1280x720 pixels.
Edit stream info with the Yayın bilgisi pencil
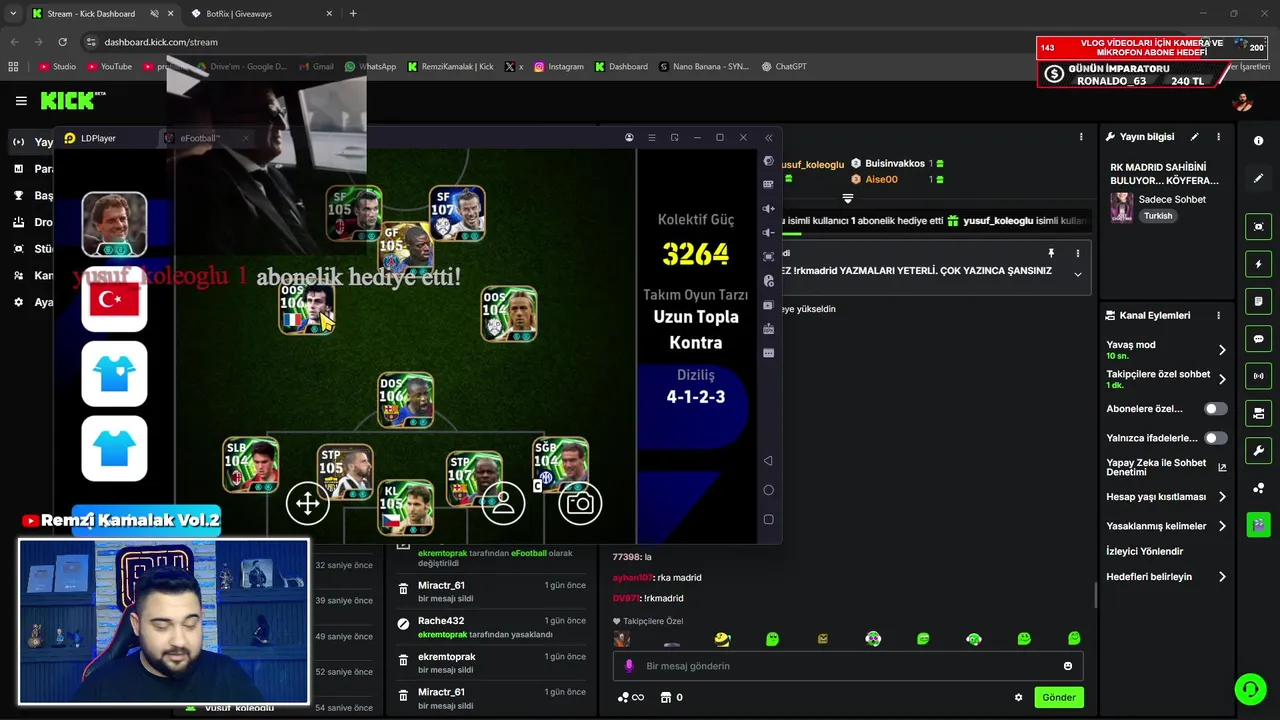click(1194, 137)
